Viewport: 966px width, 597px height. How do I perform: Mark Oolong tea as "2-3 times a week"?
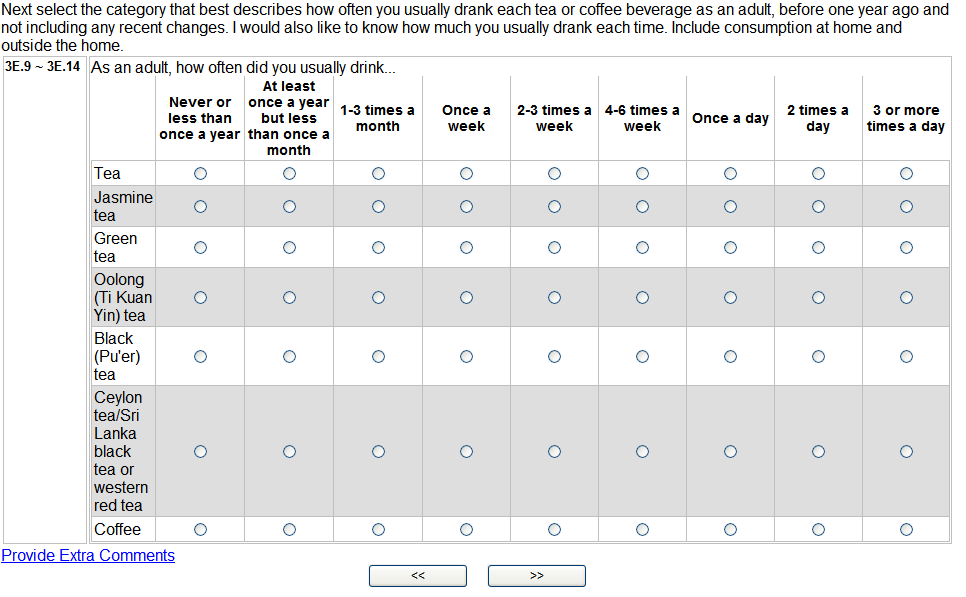point(554,298)
